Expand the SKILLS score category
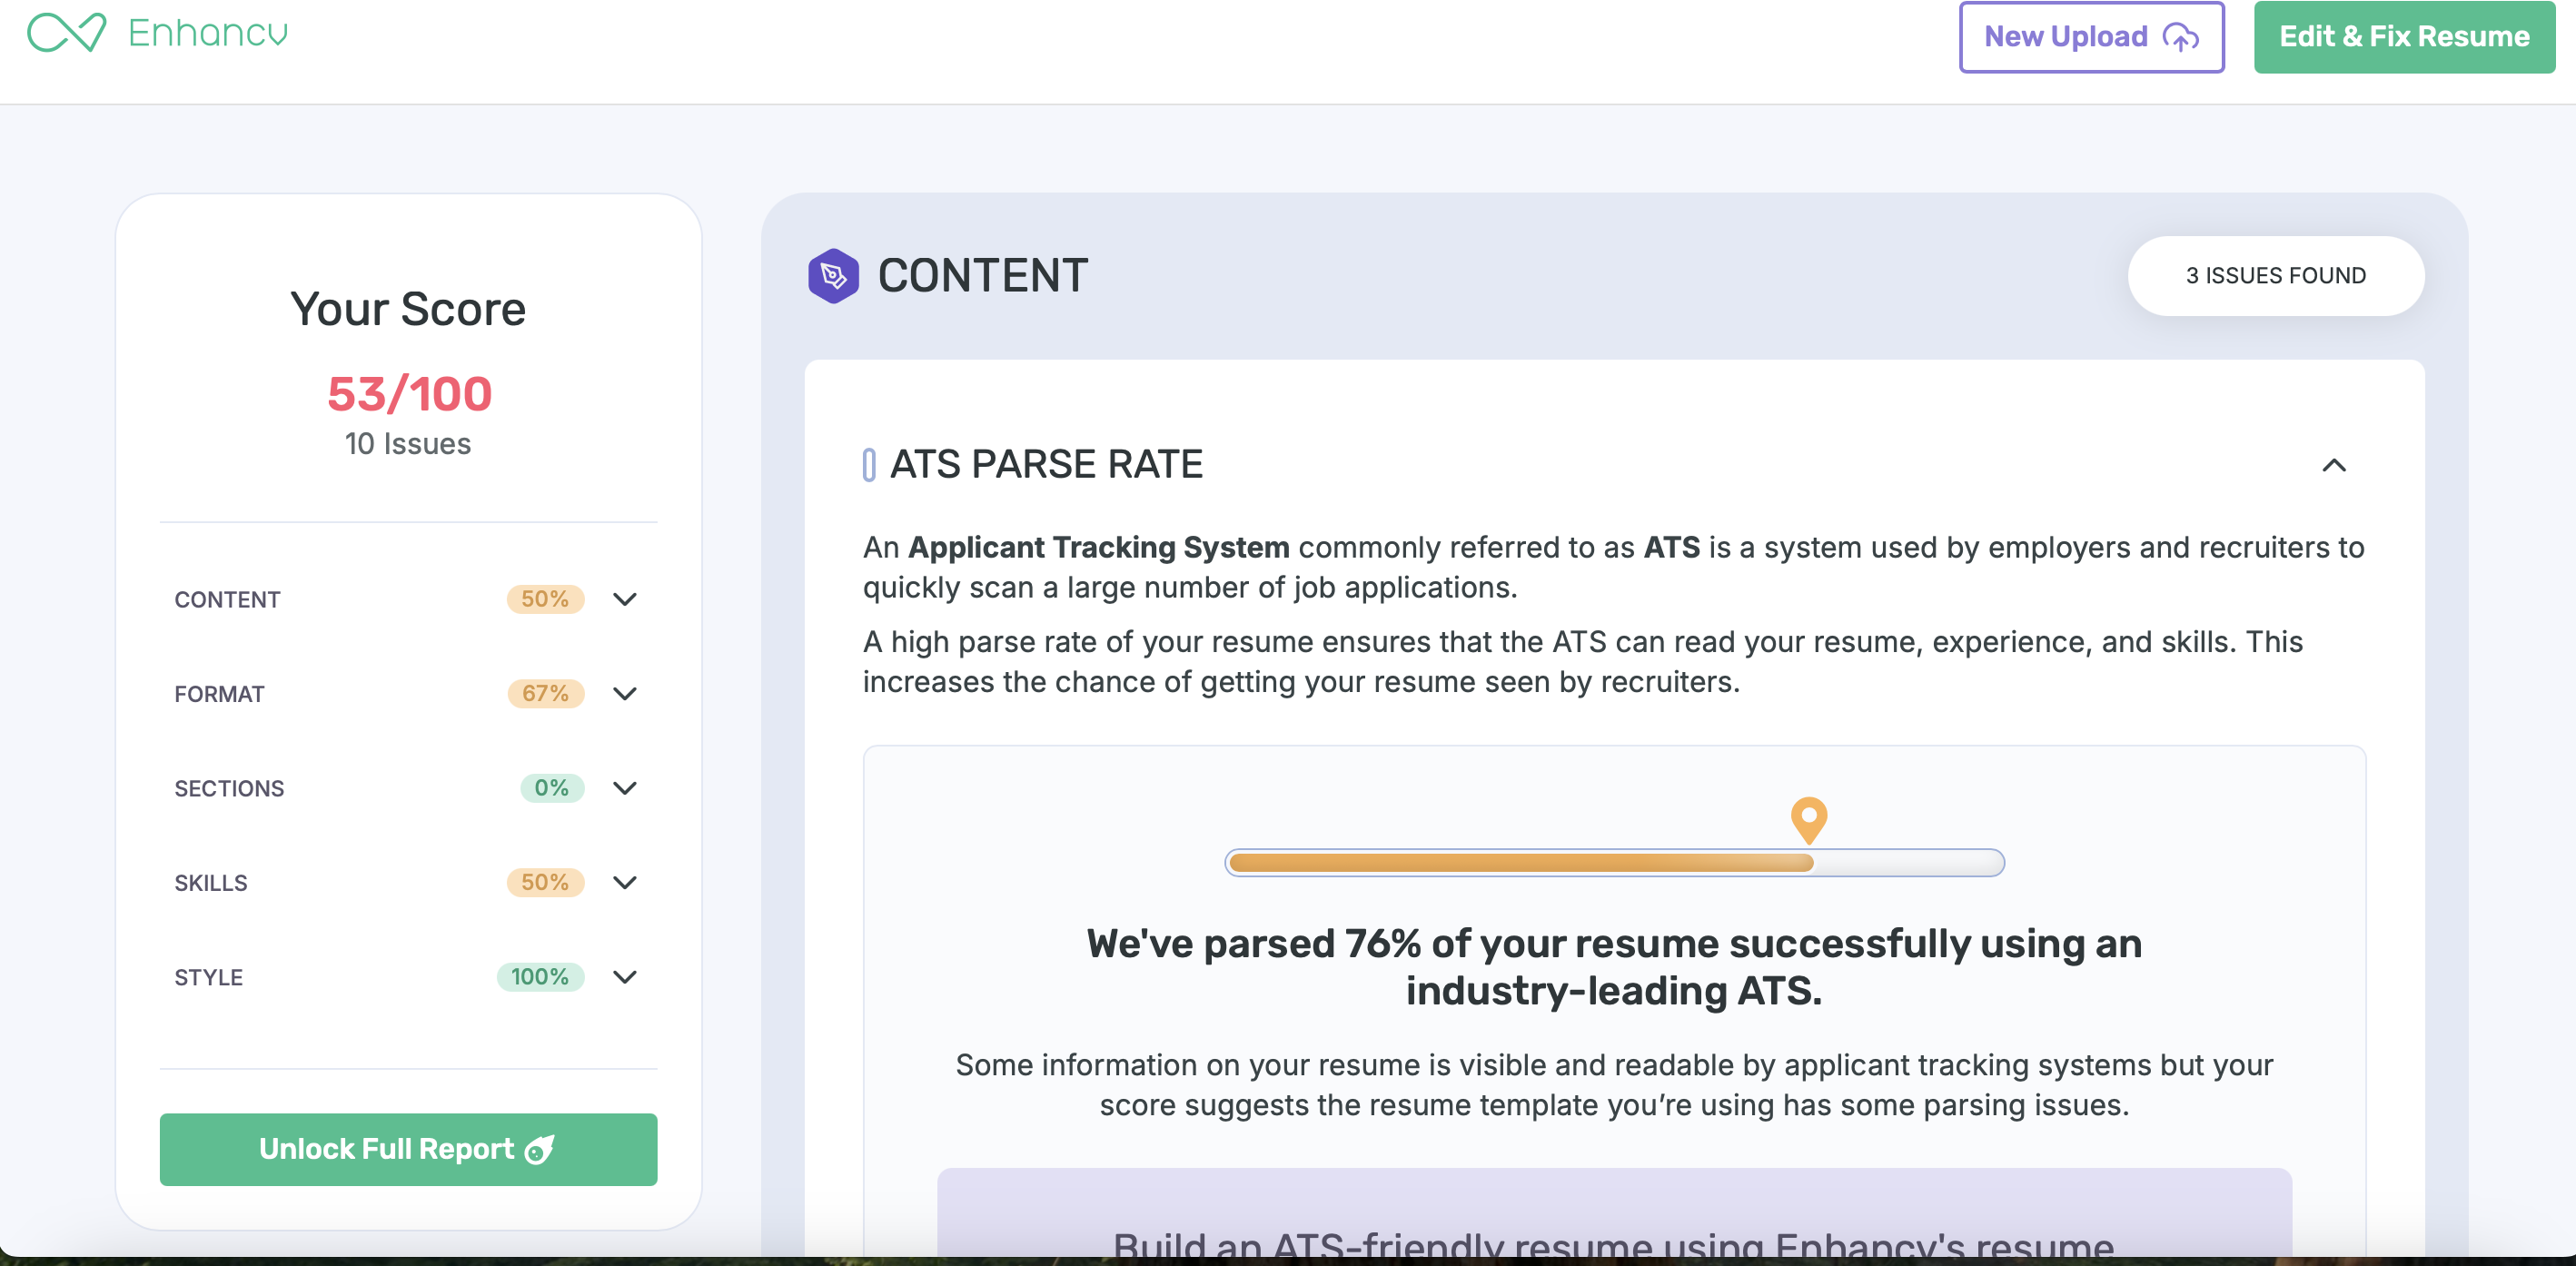2576x1266 pixels. click(x=625, y=883)
